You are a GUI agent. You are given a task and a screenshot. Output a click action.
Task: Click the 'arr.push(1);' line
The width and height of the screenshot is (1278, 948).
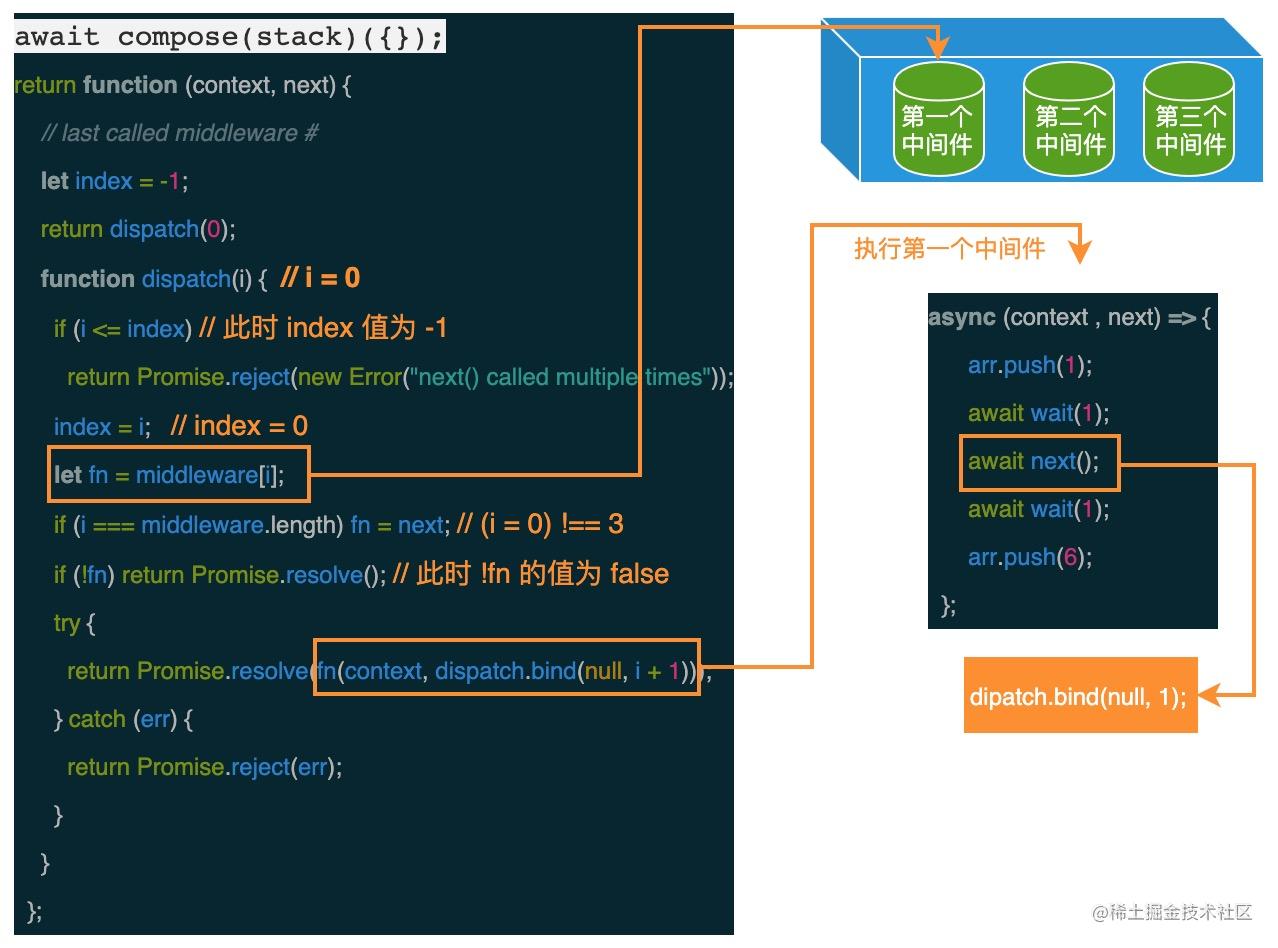[x=1030, y=365]
